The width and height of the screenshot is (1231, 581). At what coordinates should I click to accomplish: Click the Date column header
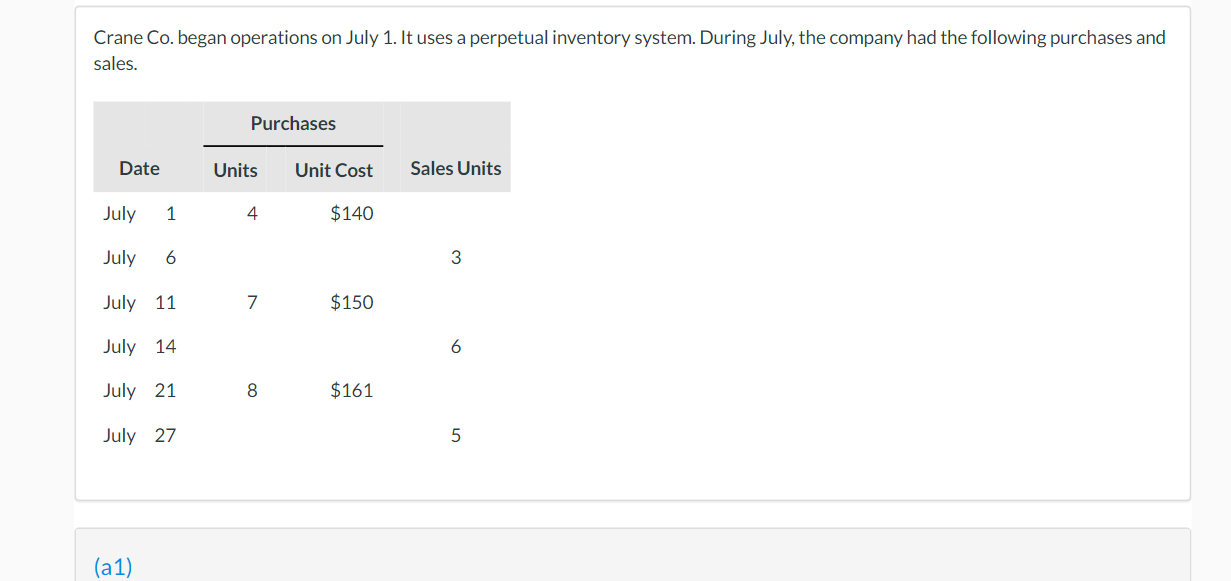point(139,169)
